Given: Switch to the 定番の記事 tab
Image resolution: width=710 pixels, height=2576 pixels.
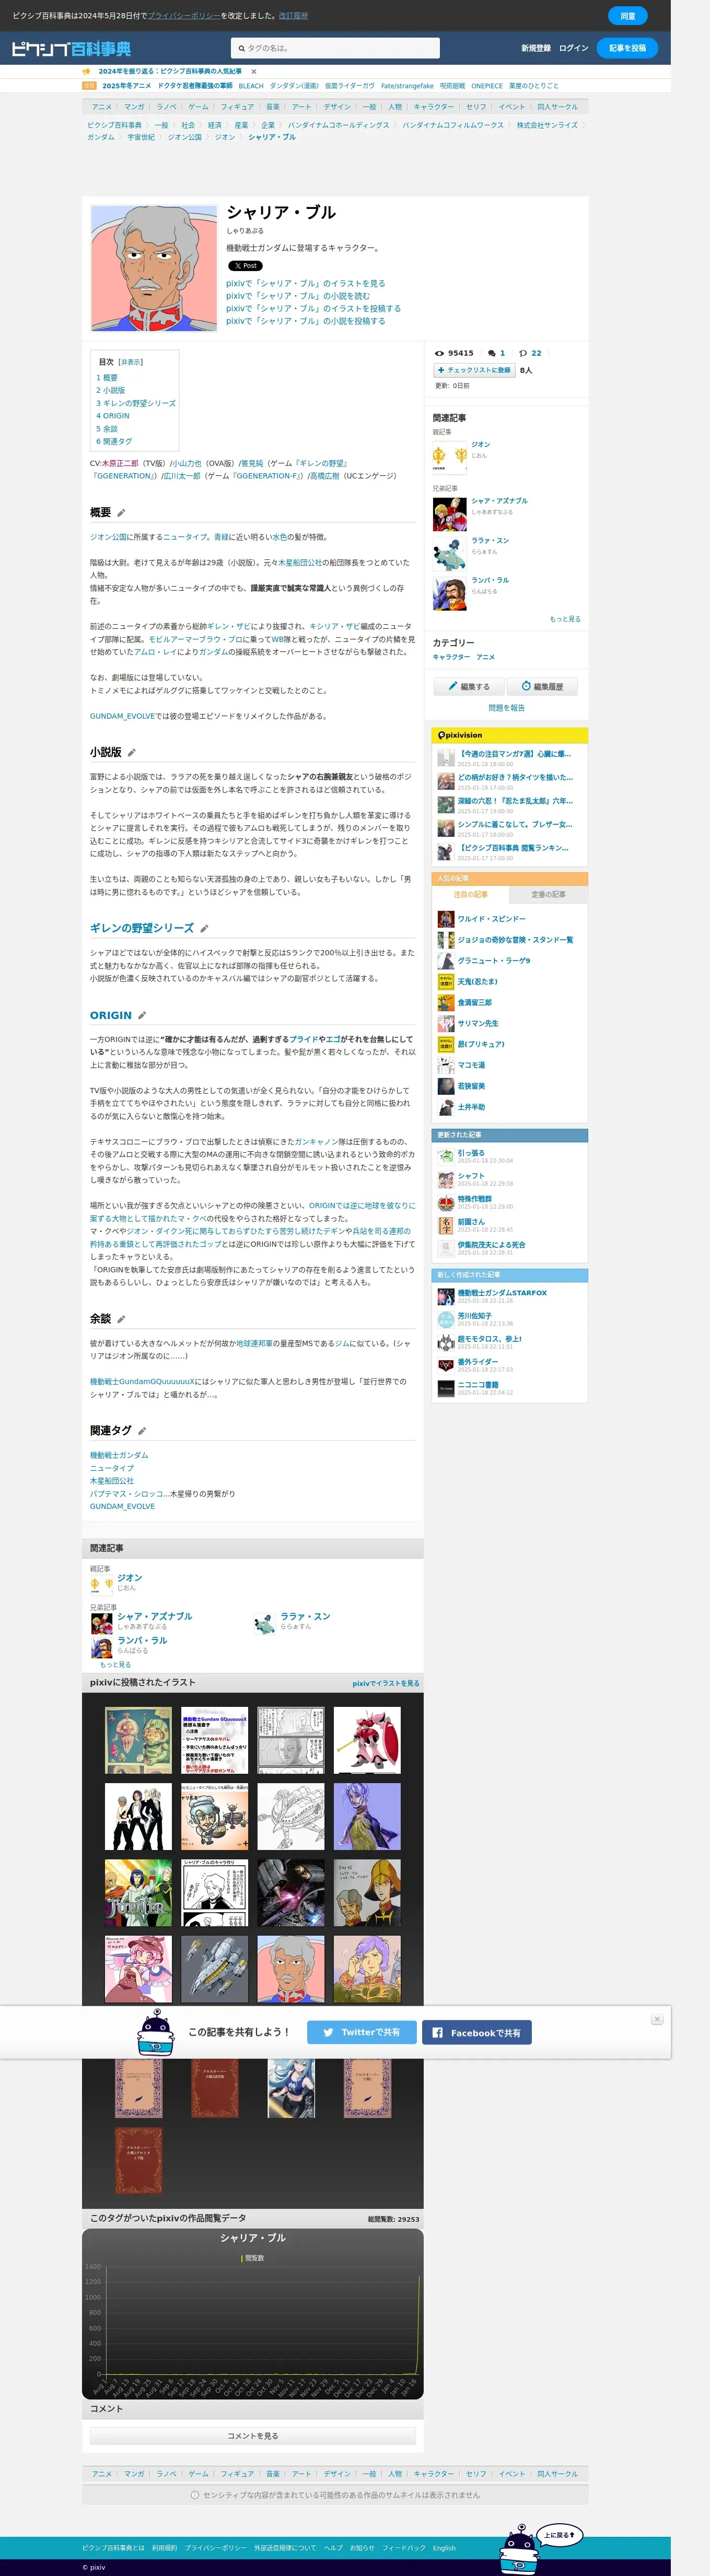Looking at the screenshot, I should click(x=548, y=895).
